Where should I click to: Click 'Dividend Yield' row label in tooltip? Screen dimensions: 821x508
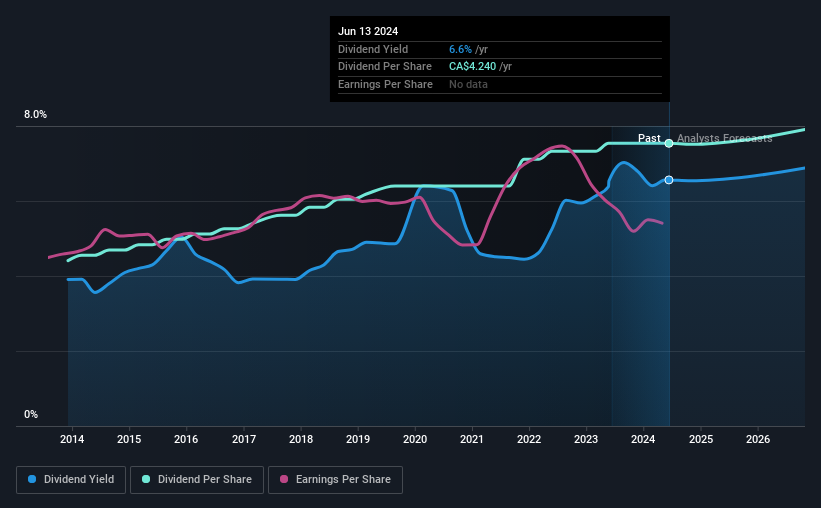[x=373, y=49]
